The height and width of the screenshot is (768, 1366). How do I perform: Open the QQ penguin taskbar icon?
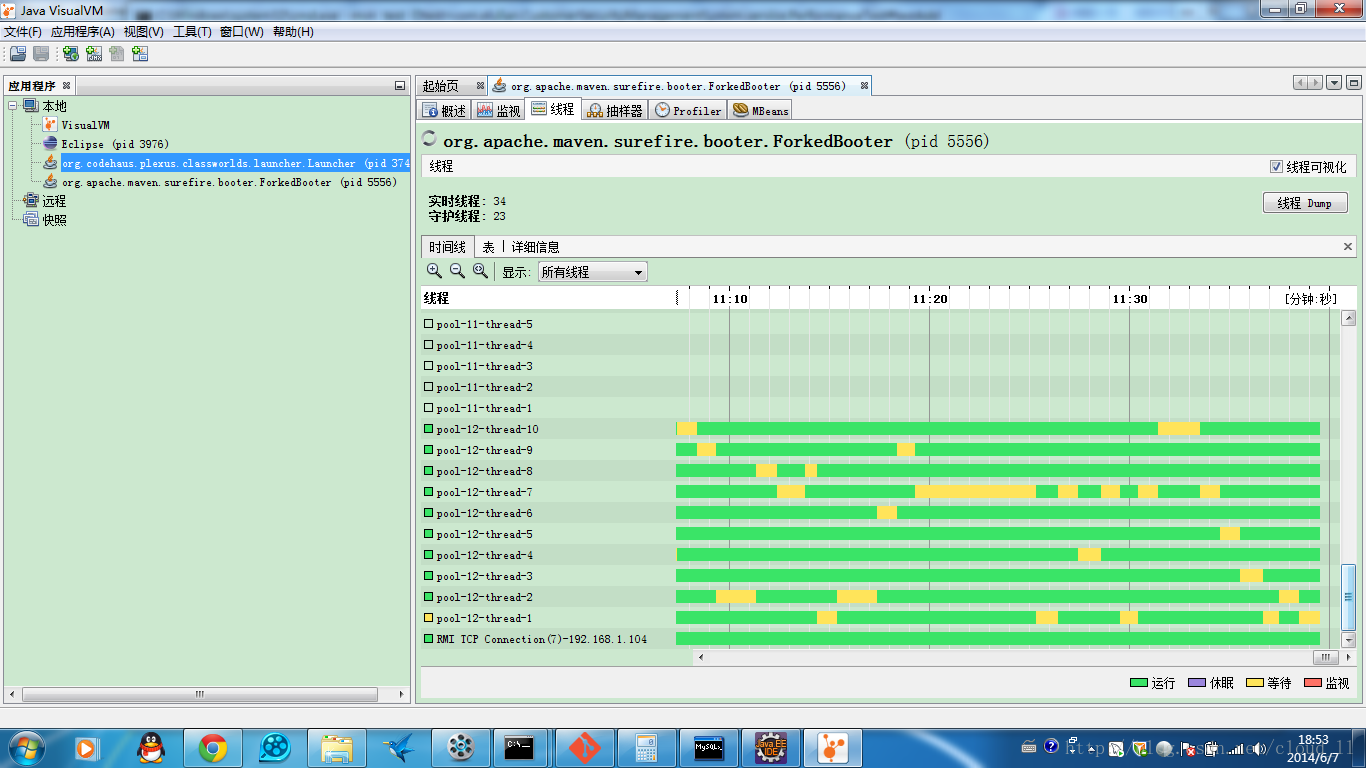(150, 747)
